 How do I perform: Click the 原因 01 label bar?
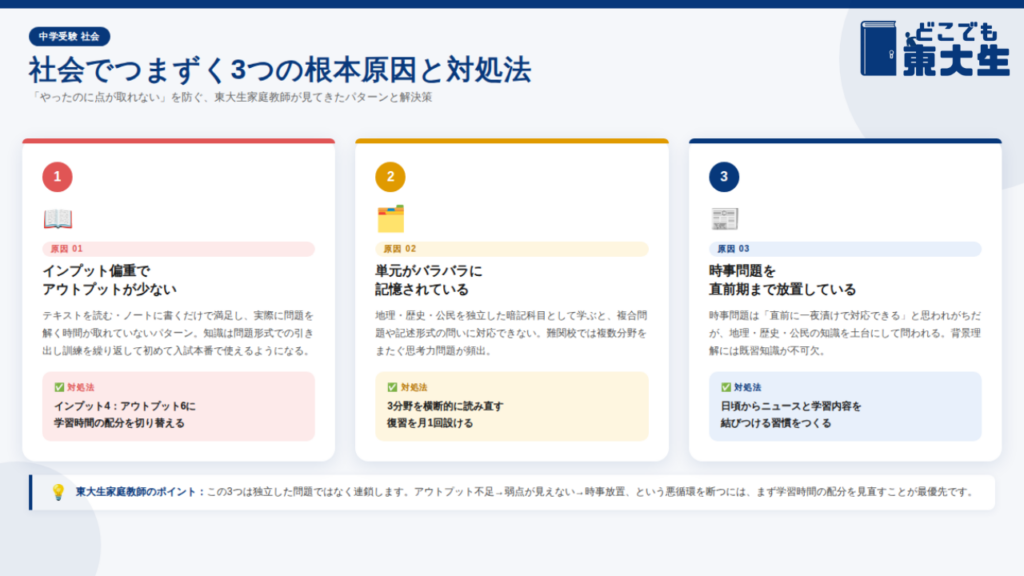(178, 249)
